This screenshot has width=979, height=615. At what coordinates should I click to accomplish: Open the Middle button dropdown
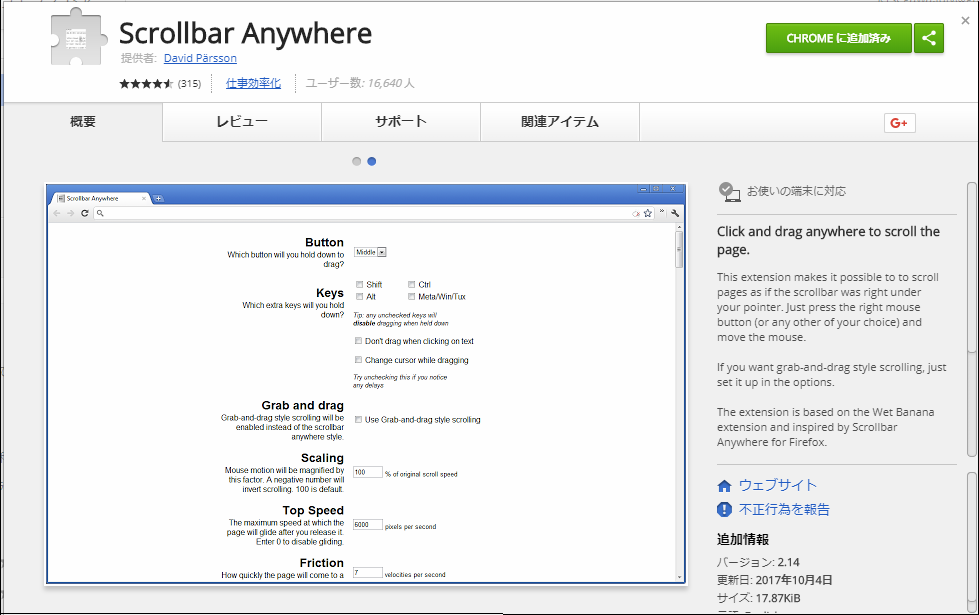[370, 252]
